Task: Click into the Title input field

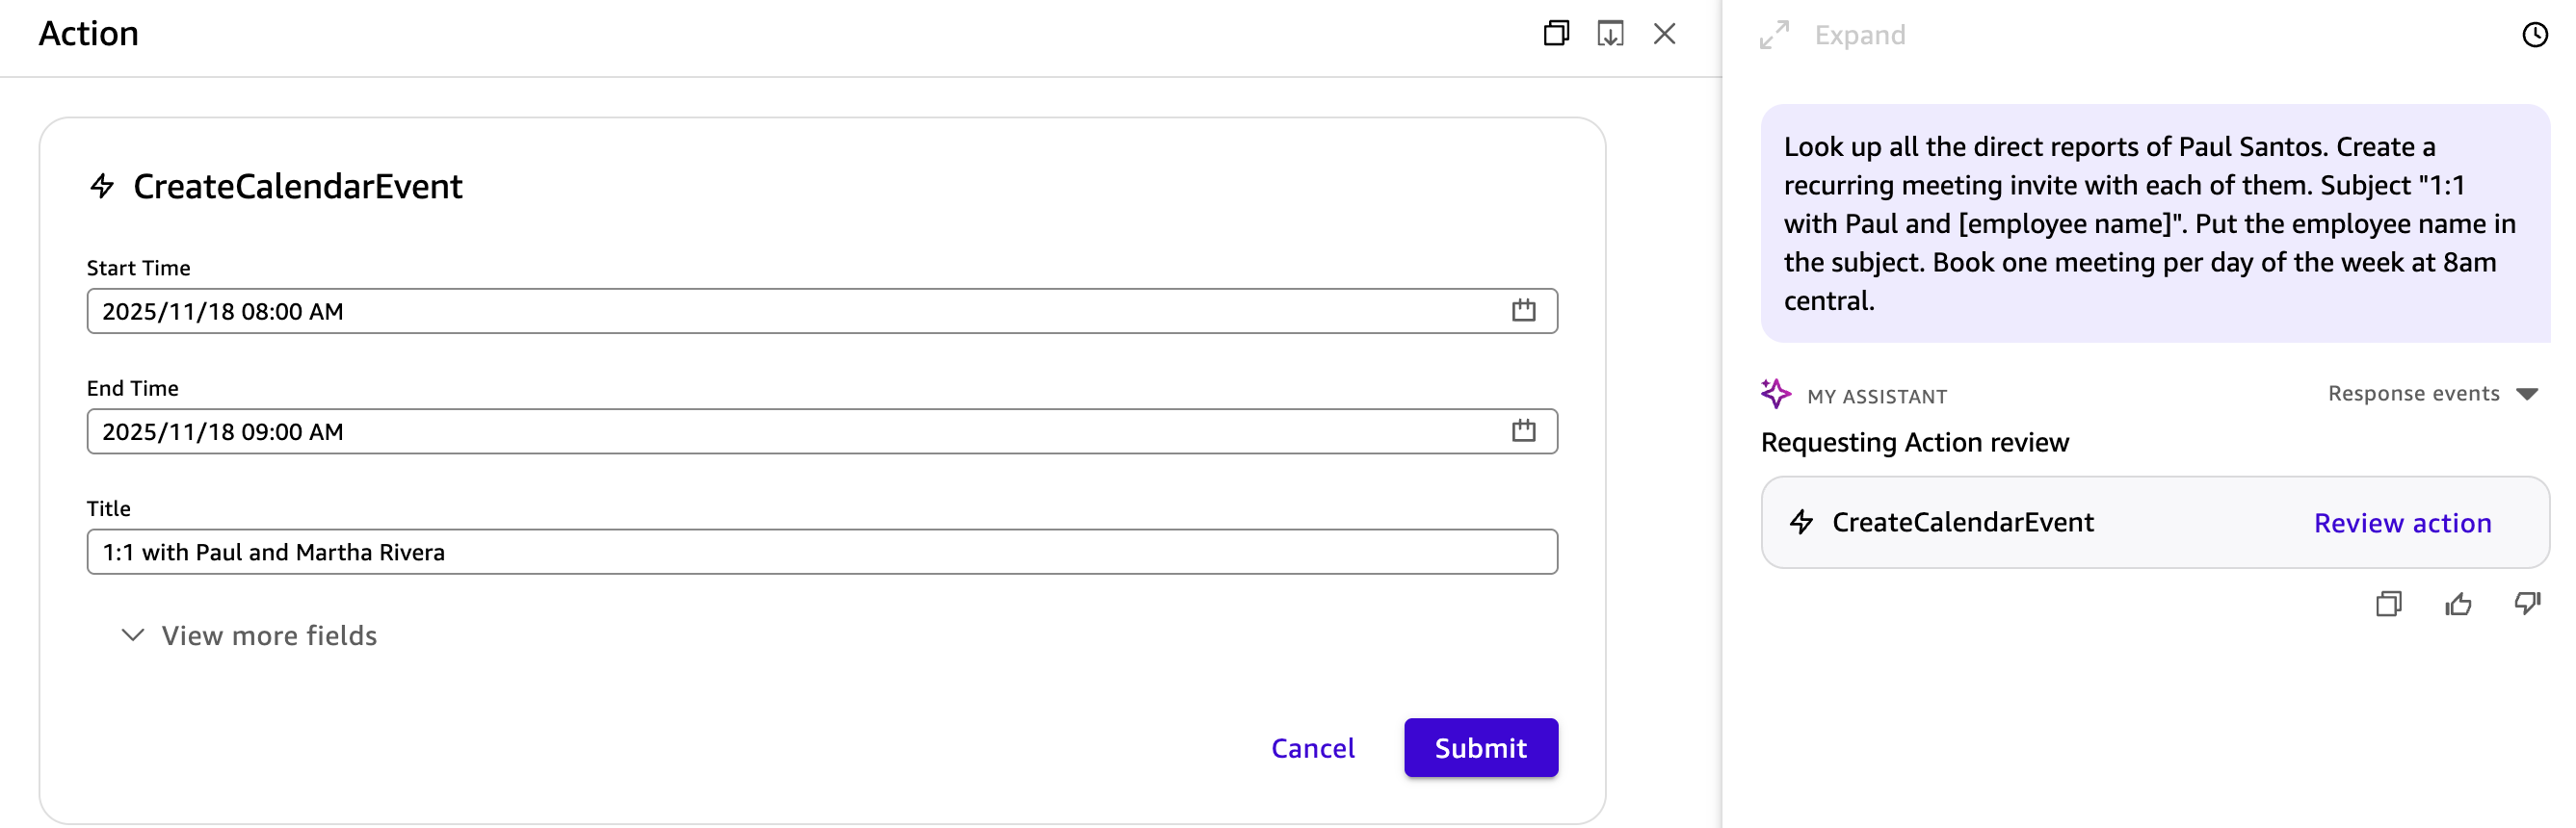Action: 820,552
